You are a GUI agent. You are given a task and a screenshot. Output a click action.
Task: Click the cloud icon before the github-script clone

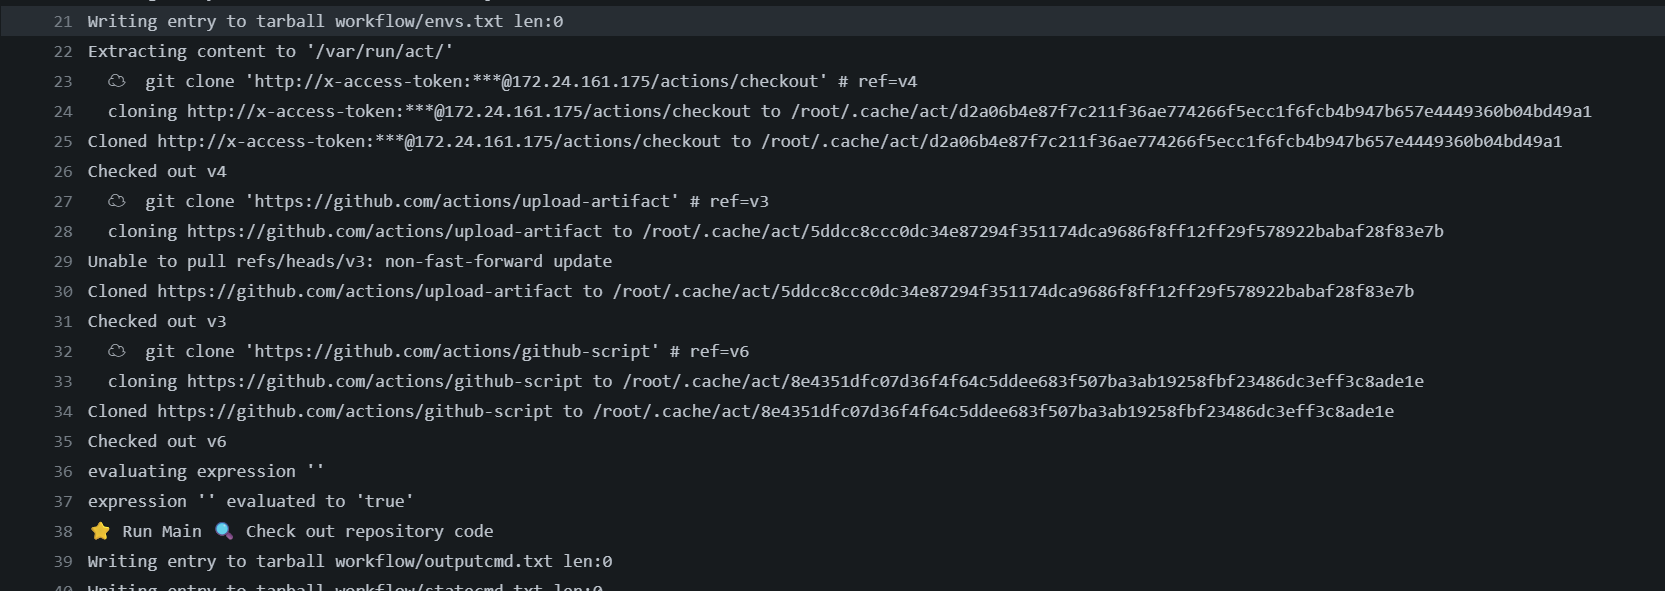click(x=117, y=351)
